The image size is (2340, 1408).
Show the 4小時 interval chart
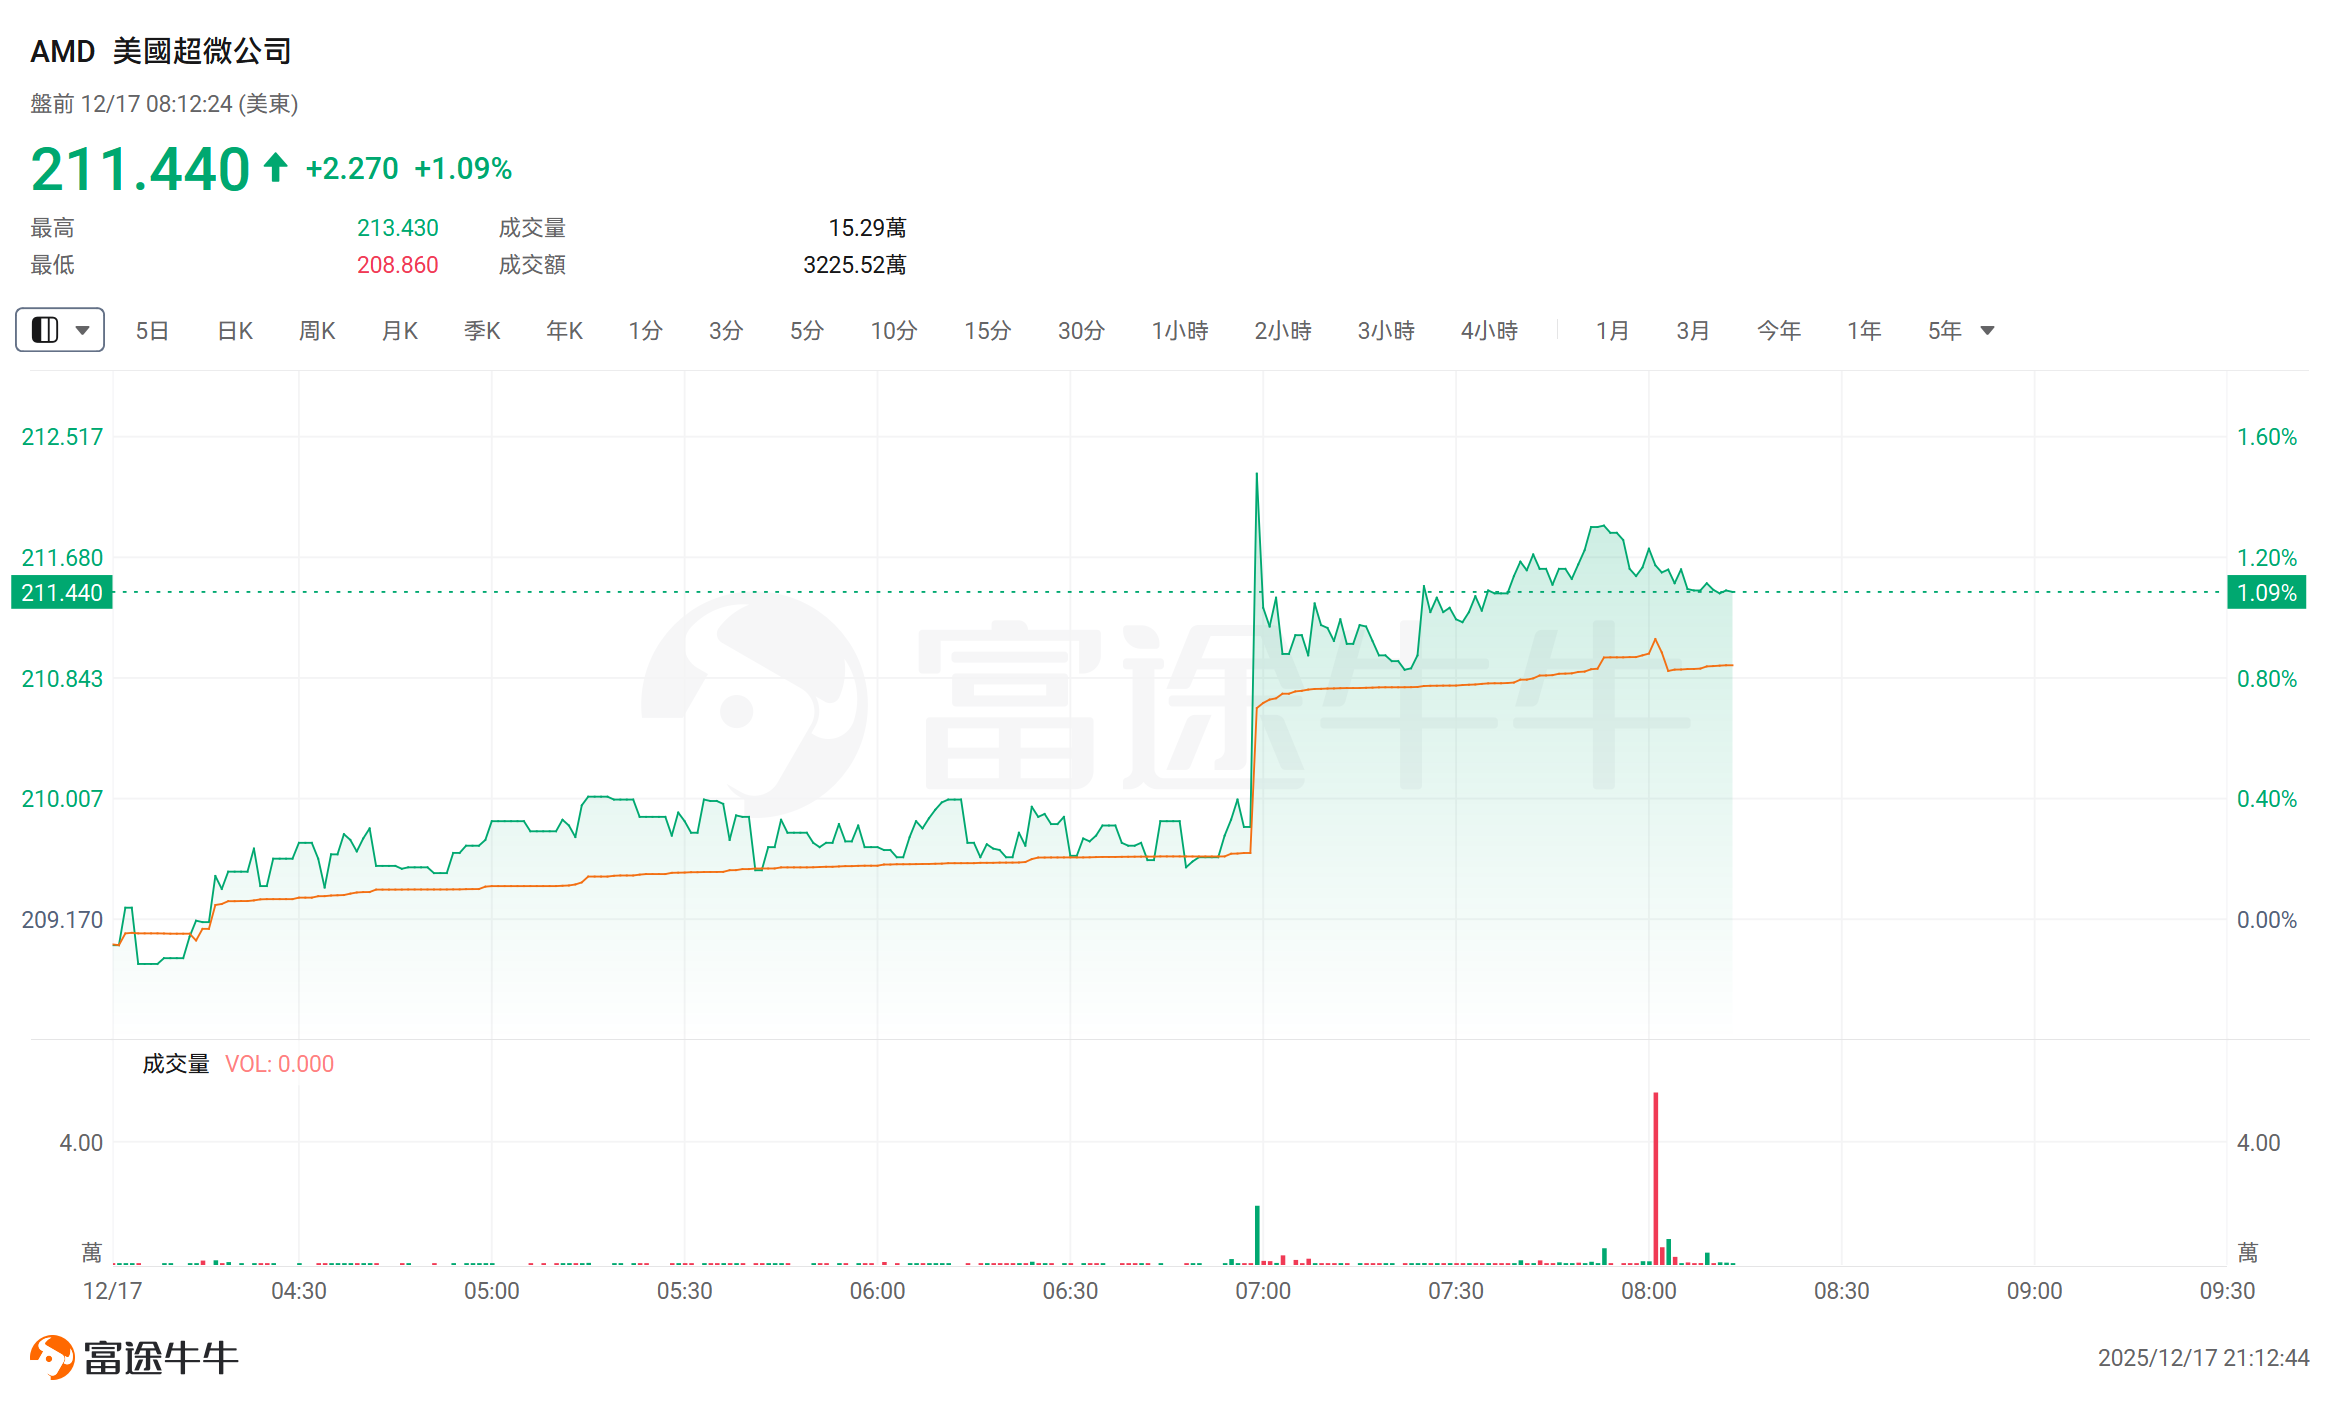pyautogui.click(x=1489, y=331)
